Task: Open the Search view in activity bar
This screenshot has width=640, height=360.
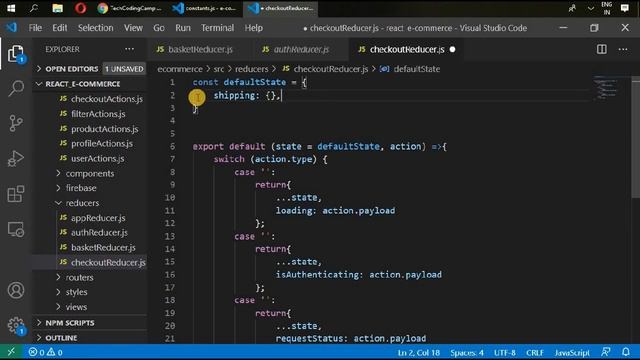Action: click(16, 88)
